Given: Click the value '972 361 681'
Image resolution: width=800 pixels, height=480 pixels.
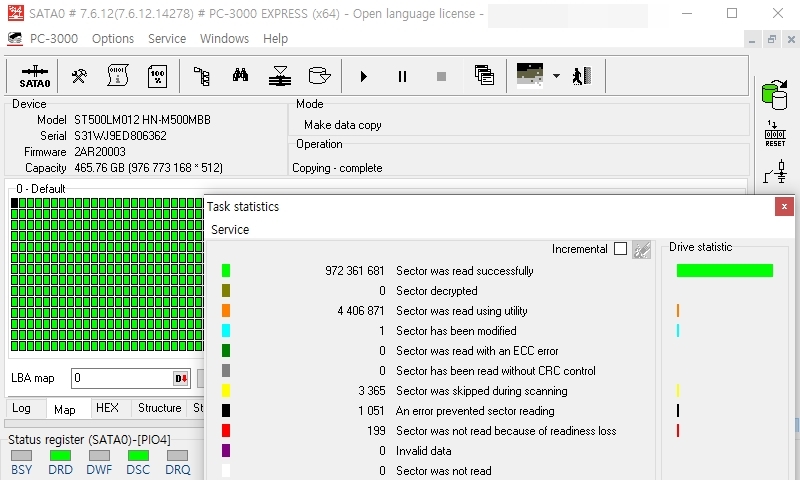Looking at the screenshot, I should pyautogui.click(x=355, y=271).
